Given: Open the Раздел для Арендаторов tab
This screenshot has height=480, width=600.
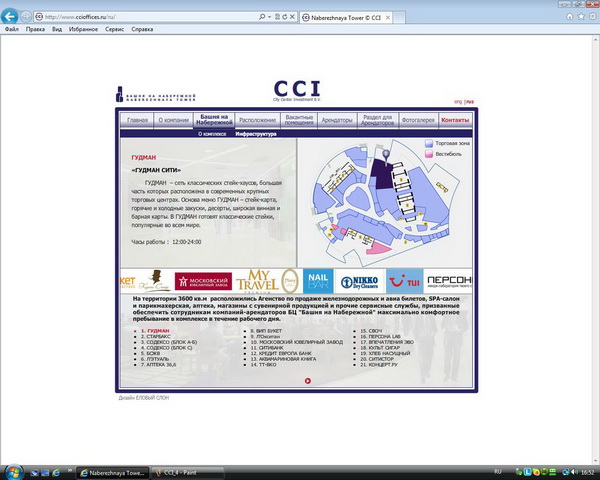Looking at the screenshot, I should (x=378, y=120).
